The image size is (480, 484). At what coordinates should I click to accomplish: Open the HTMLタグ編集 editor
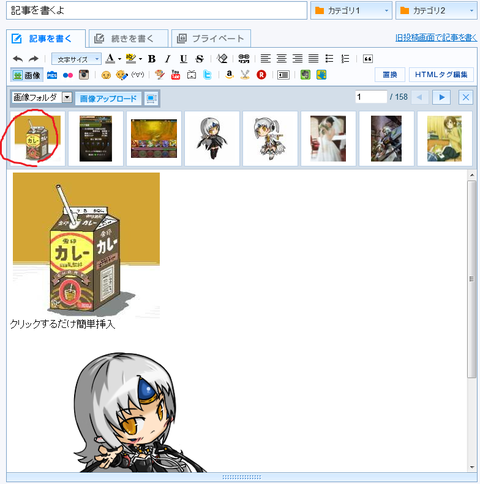(x=441, y=75)
